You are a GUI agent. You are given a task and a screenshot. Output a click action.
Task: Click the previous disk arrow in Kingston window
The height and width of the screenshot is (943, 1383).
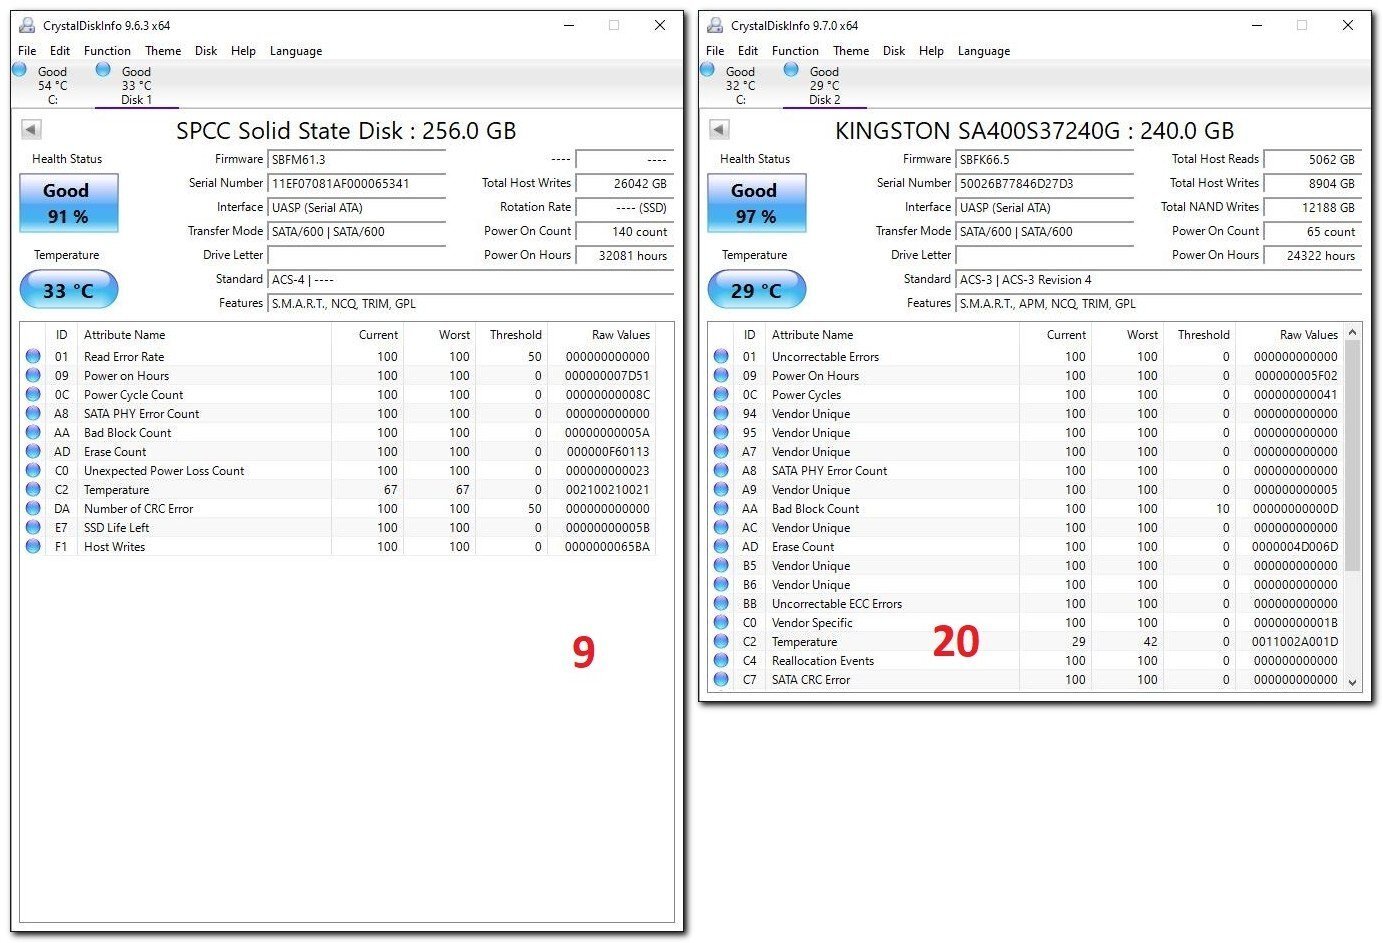[x=719, y=130]
